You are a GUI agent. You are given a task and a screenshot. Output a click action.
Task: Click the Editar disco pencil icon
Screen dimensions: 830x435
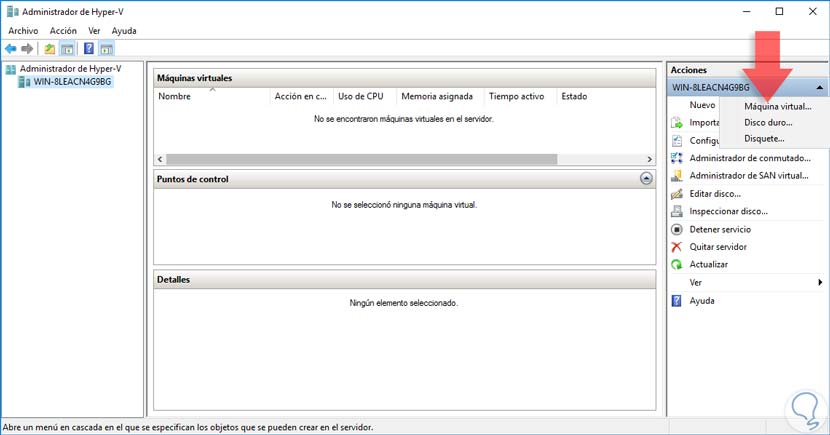[x=676, y=194]
